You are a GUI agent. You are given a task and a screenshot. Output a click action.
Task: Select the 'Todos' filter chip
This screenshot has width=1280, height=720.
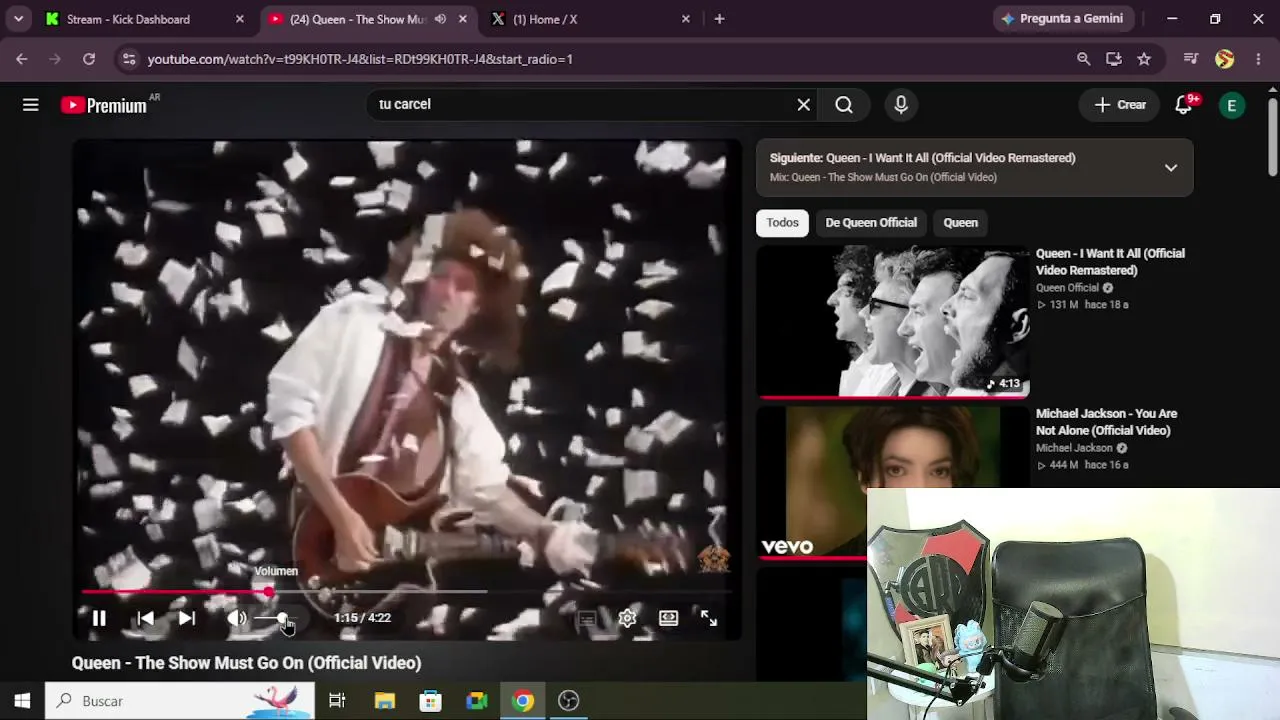[x=782, y=223]
